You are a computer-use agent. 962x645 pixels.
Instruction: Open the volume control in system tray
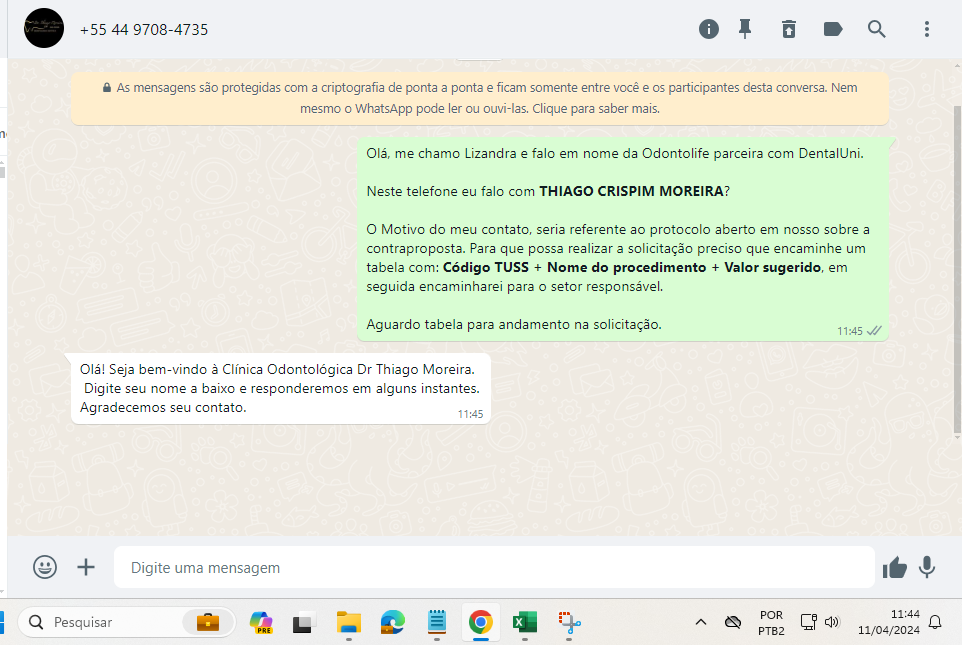click(x=832, y=622)
